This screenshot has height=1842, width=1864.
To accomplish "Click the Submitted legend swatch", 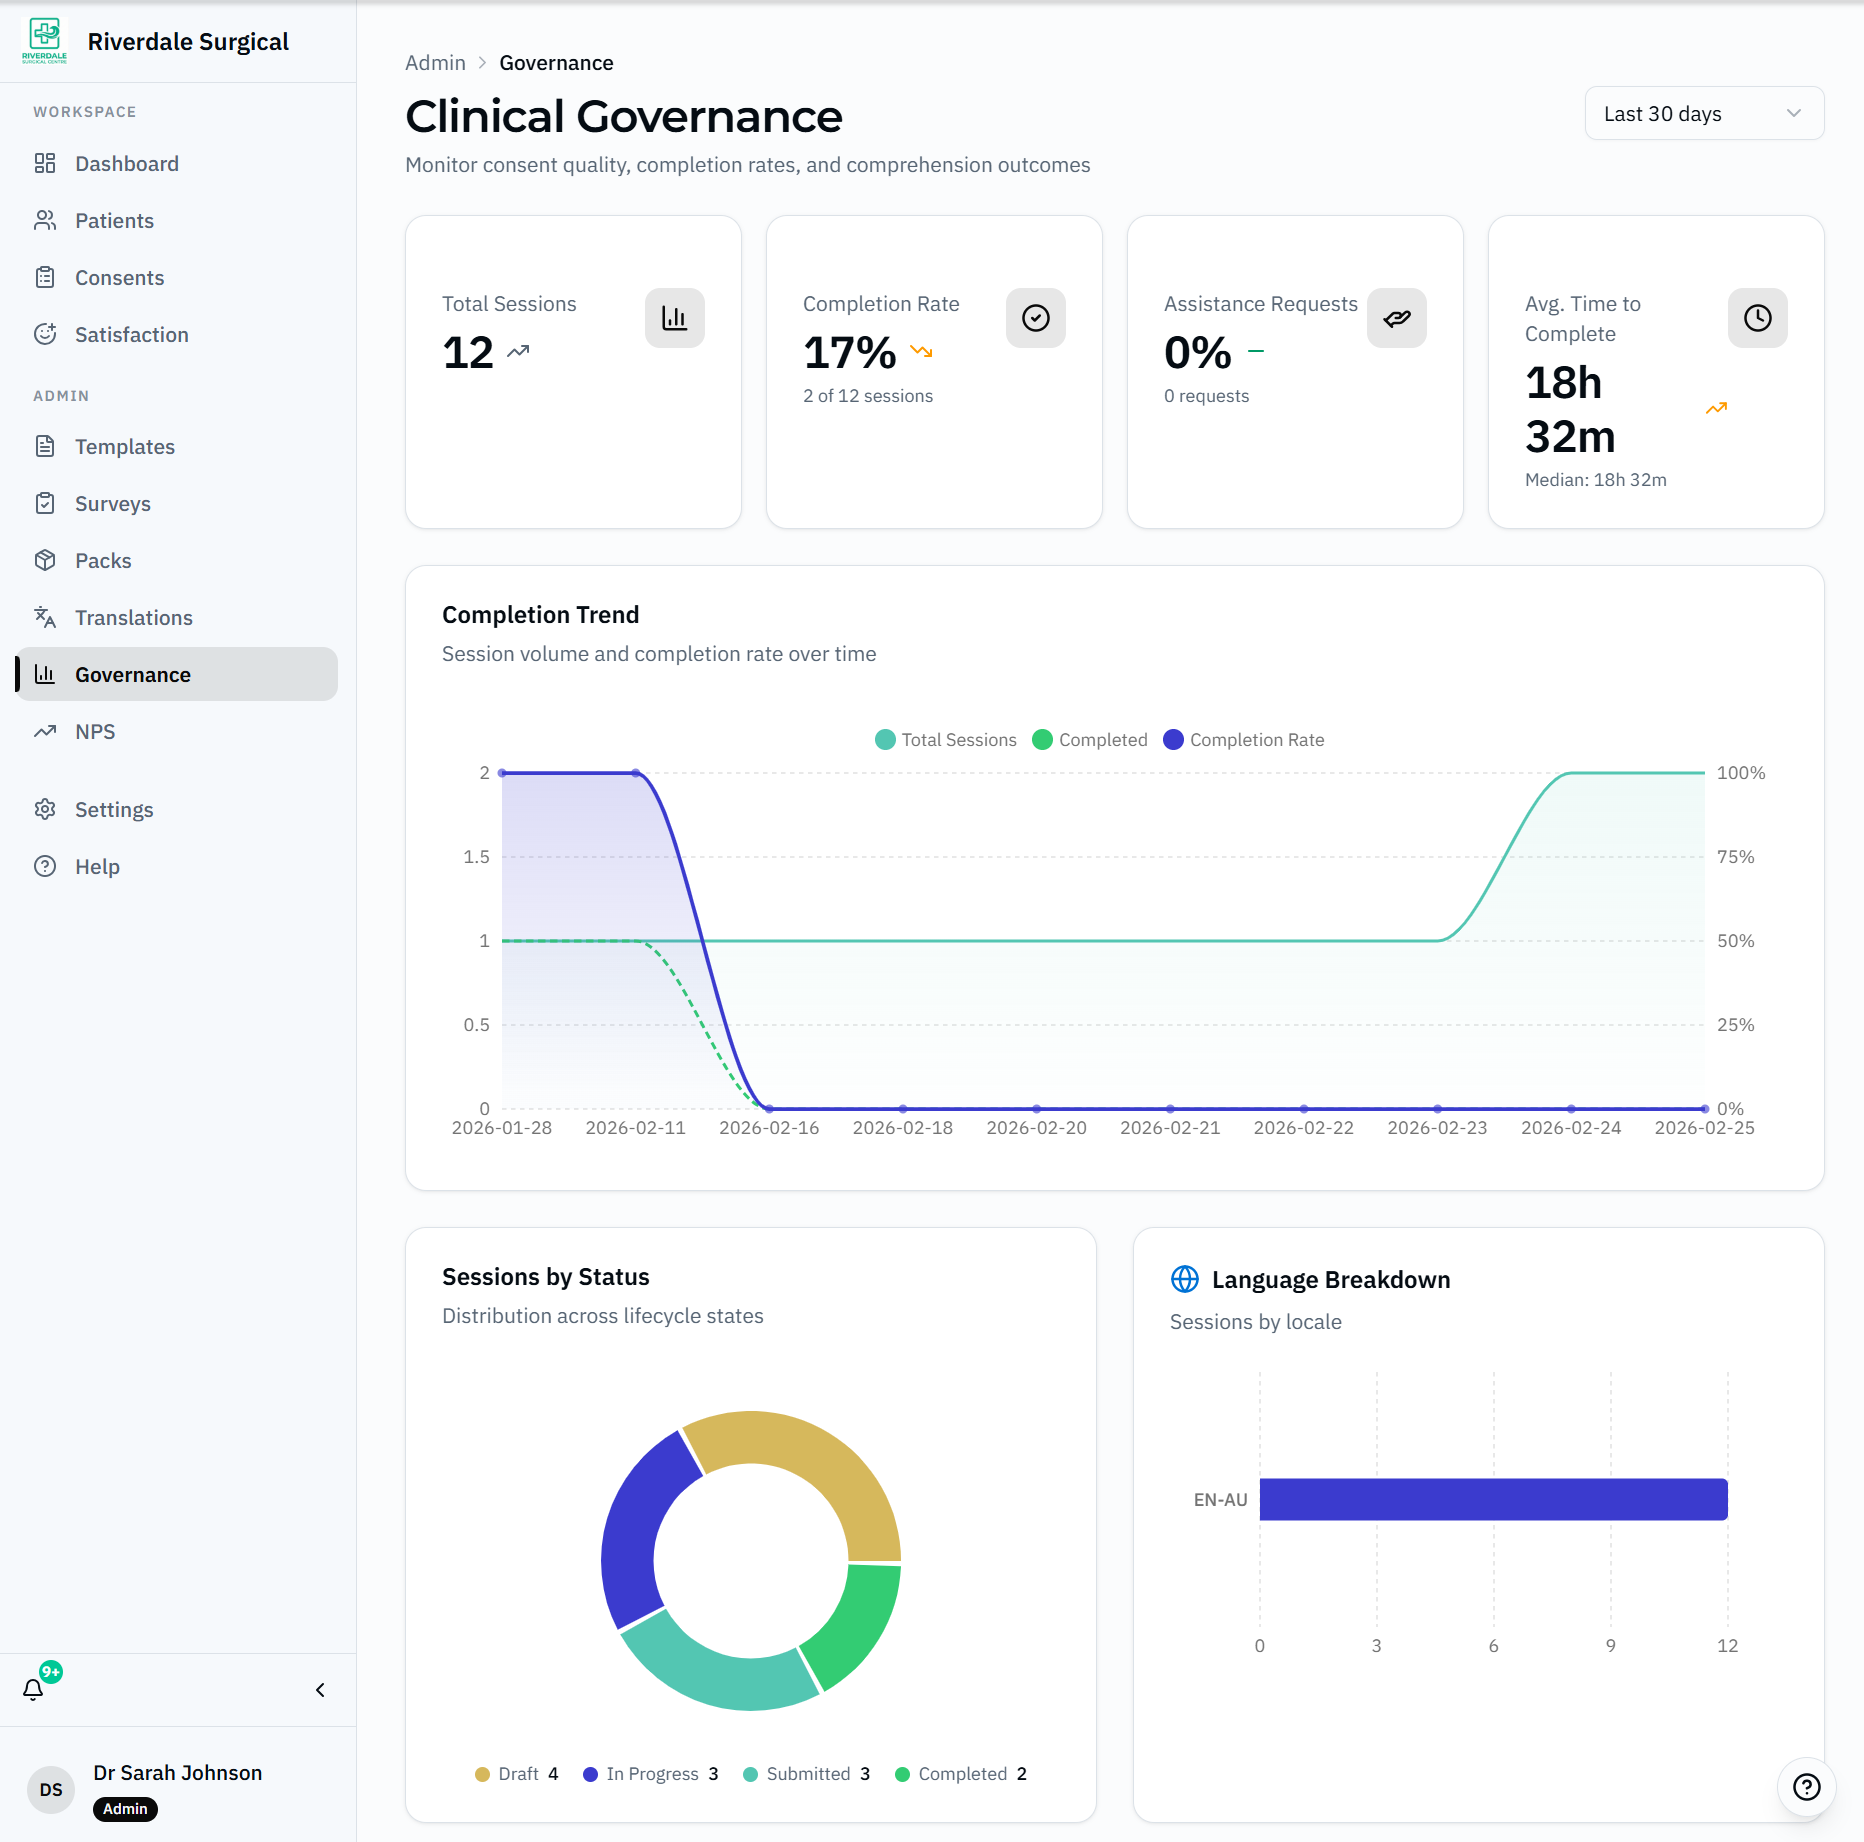I will click(750, 1774).
